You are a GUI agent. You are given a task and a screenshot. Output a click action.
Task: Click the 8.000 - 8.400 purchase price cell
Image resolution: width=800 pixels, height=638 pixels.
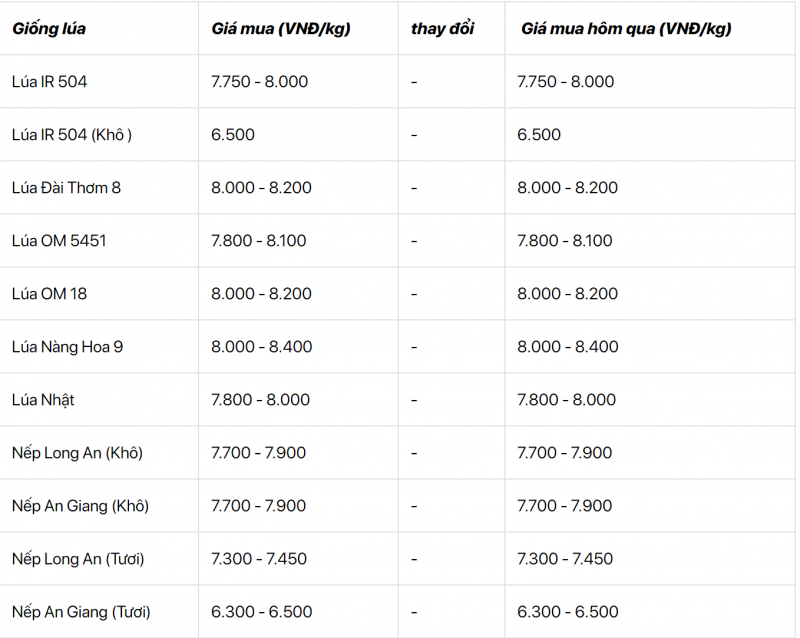(x=261, y=347)
